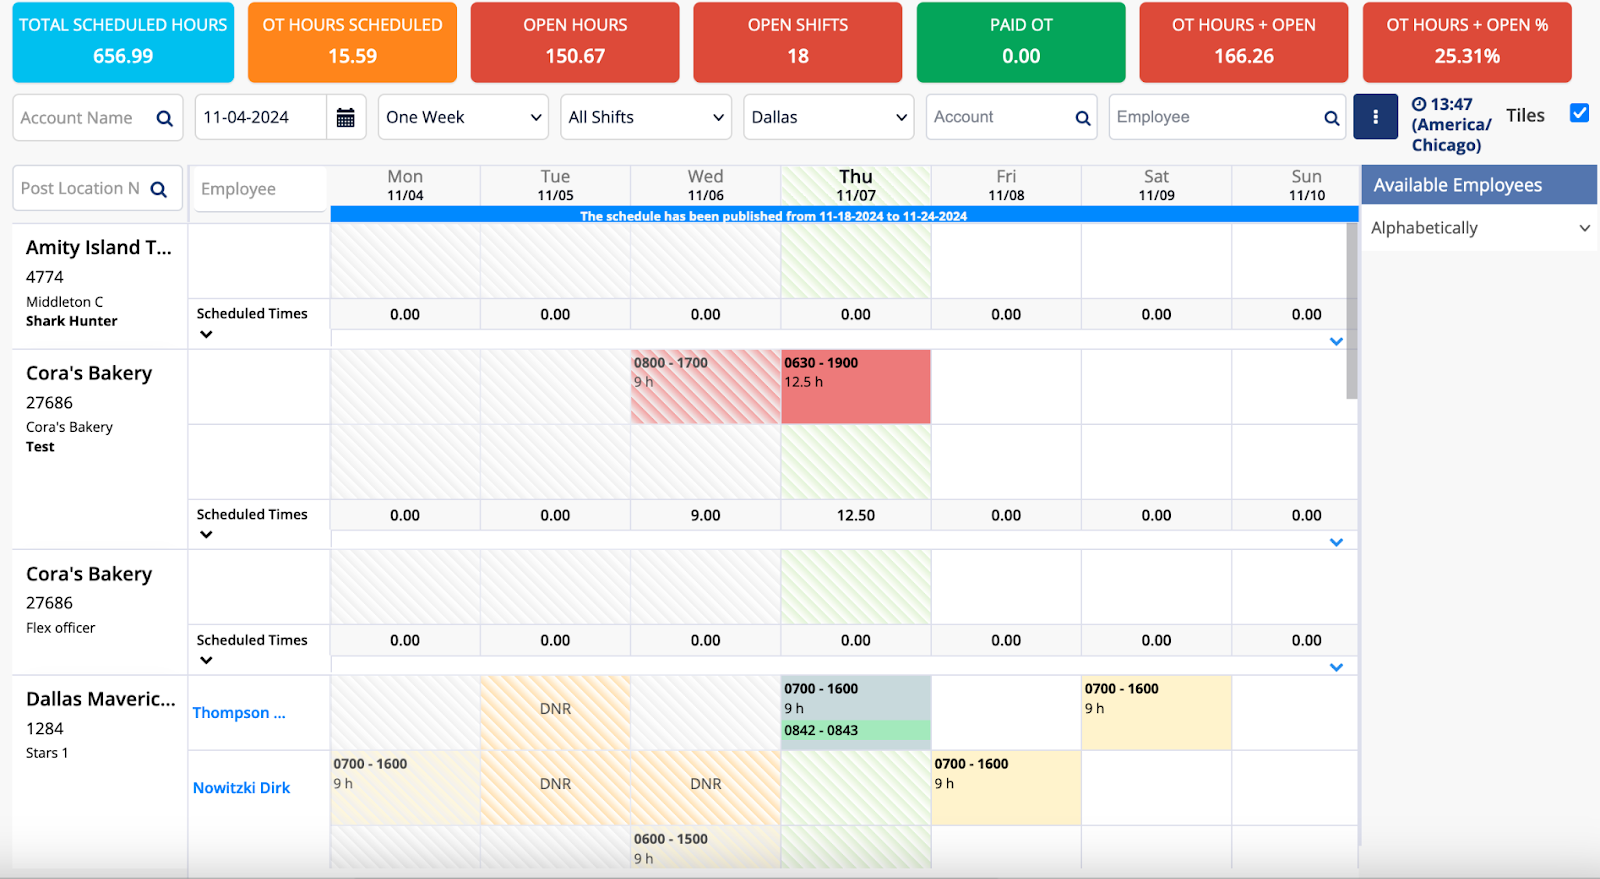Click the Account field search icon

tap(1082, 118)
